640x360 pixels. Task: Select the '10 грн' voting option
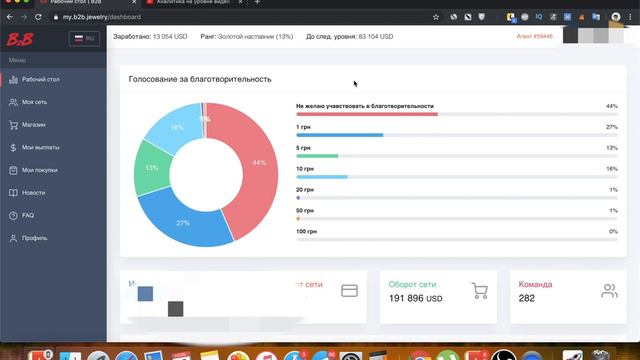(305, 169)
